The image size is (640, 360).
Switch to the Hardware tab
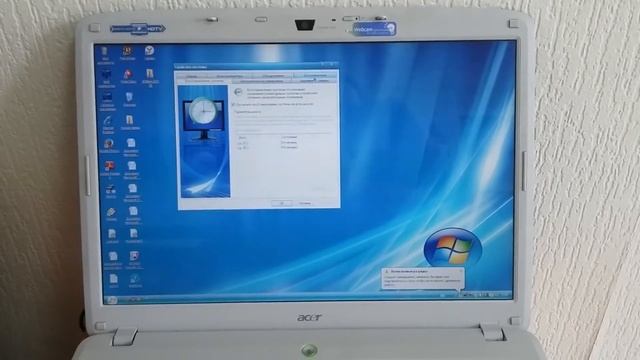pos(273,76)
